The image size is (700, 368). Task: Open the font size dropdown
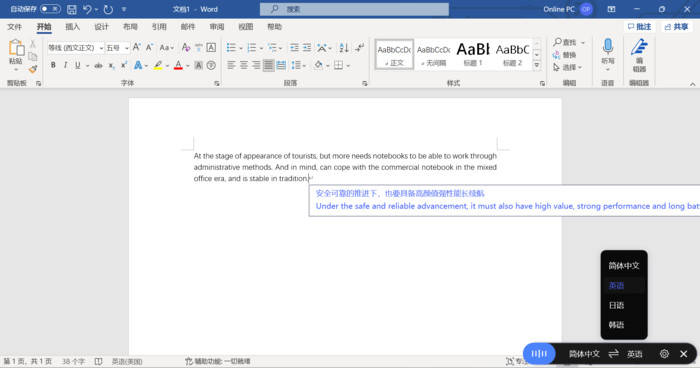[127, 48]
